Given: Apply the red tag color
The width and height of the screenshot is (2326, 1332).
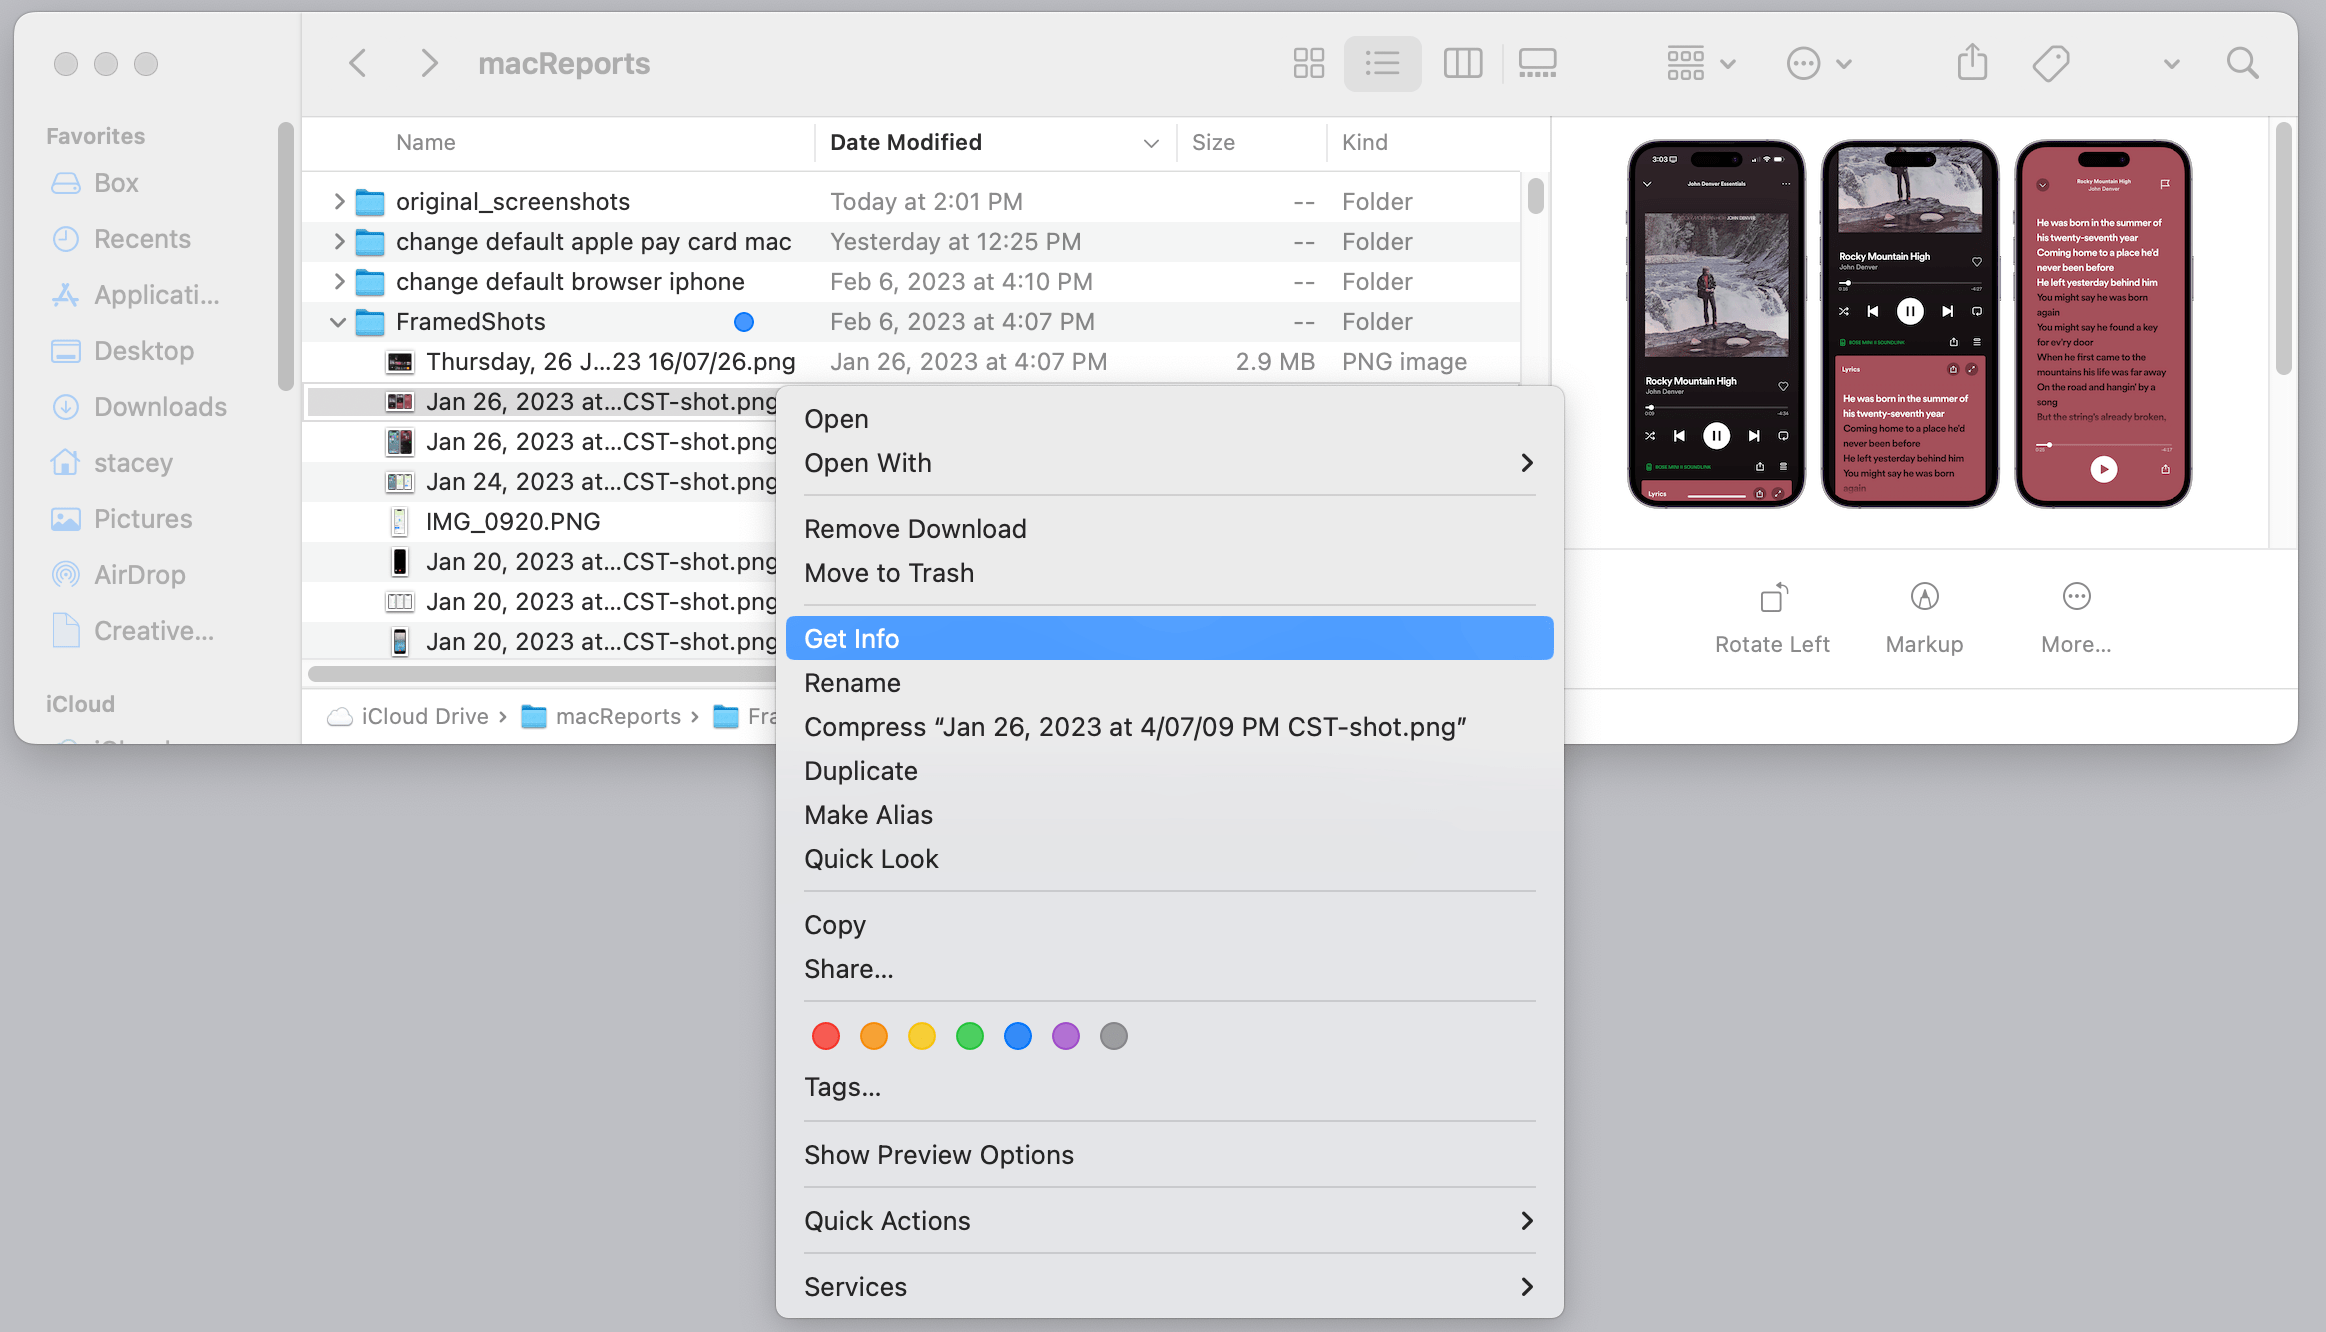Looking at the screenshot, I should click(826, 1036).
